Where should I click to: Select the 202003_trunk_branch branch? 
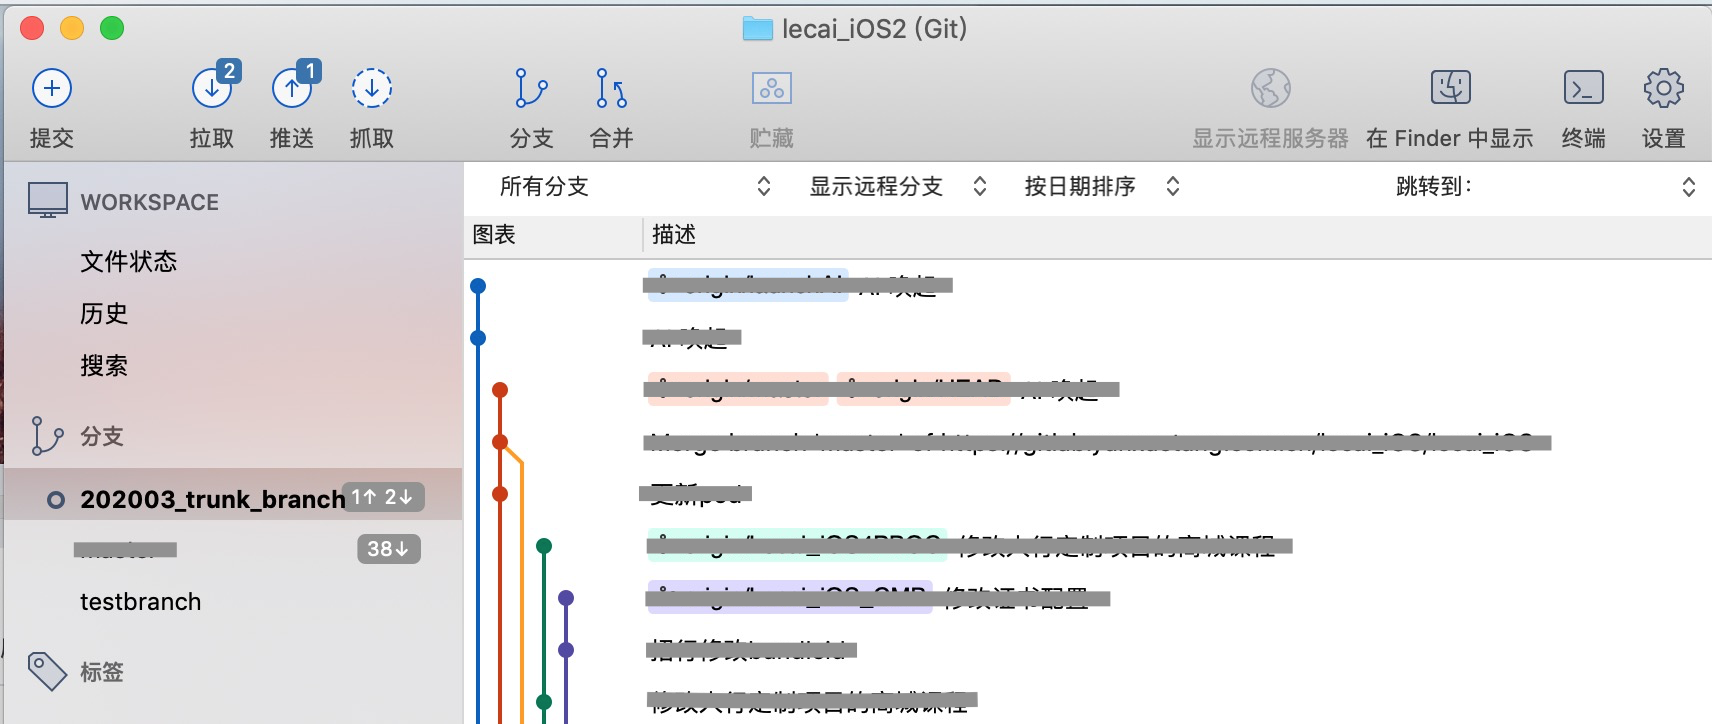[212, 499]
